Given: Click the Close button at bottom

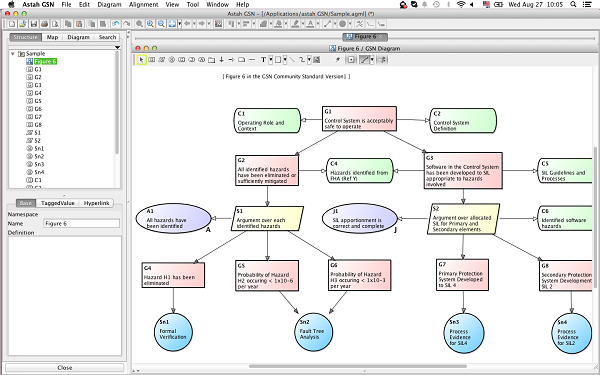Looking at the screenshot, I should (x=65, y=368).
